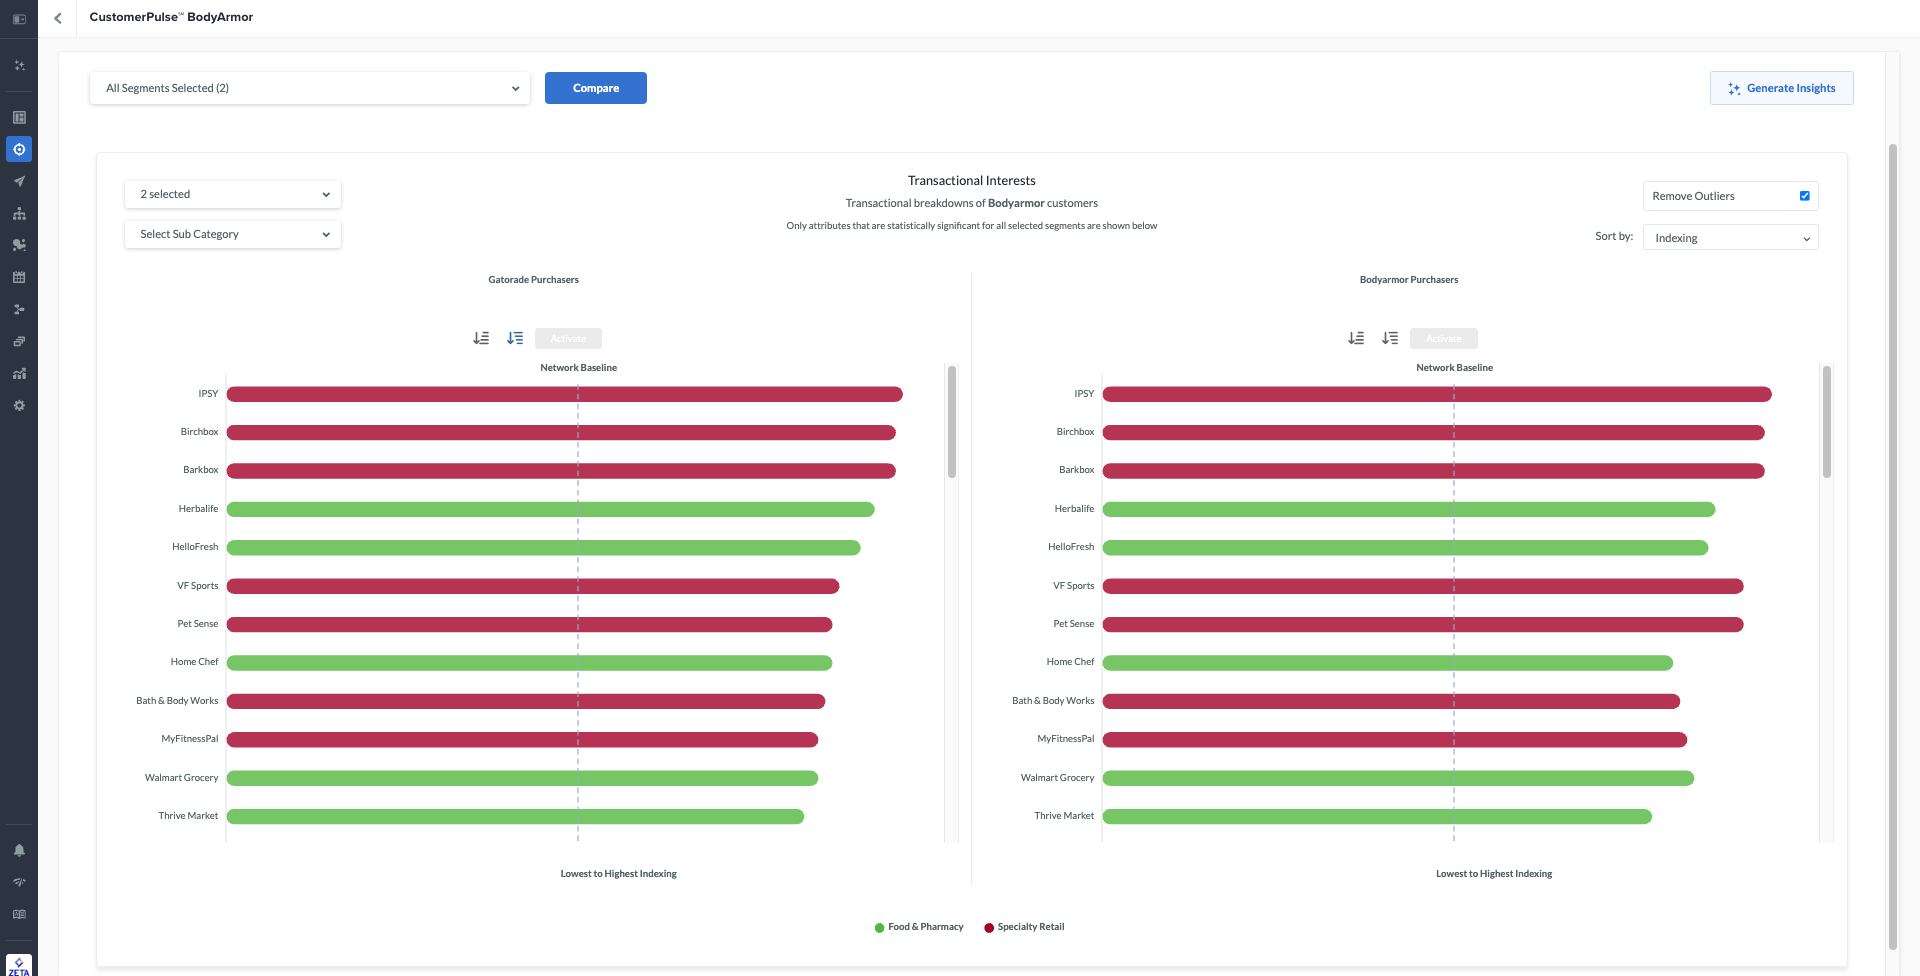Click Lowest to Highest Indexing under Bodyarmor chart
The height and width of the screenshot is (976, 1920).
[x=1494, y=874]
